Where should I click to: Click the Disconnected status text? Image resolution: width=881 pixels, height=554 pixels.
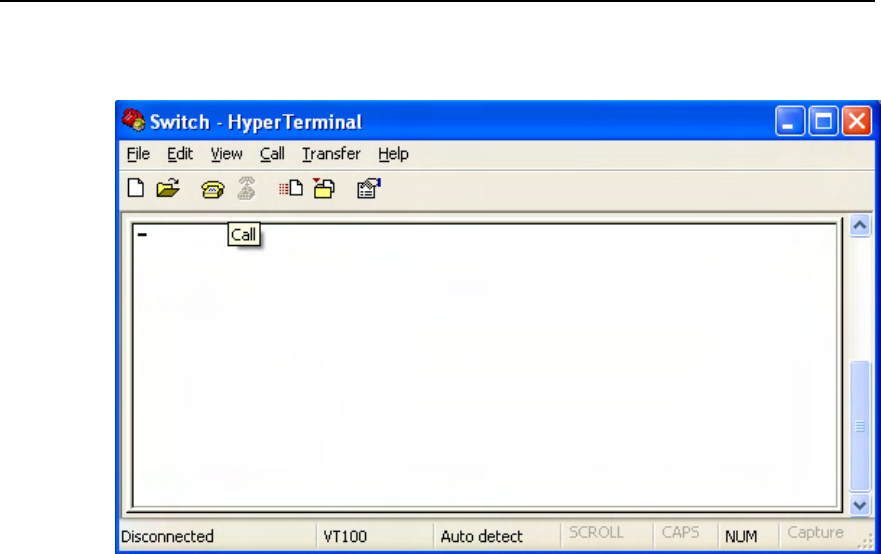(x=167, y=537)
